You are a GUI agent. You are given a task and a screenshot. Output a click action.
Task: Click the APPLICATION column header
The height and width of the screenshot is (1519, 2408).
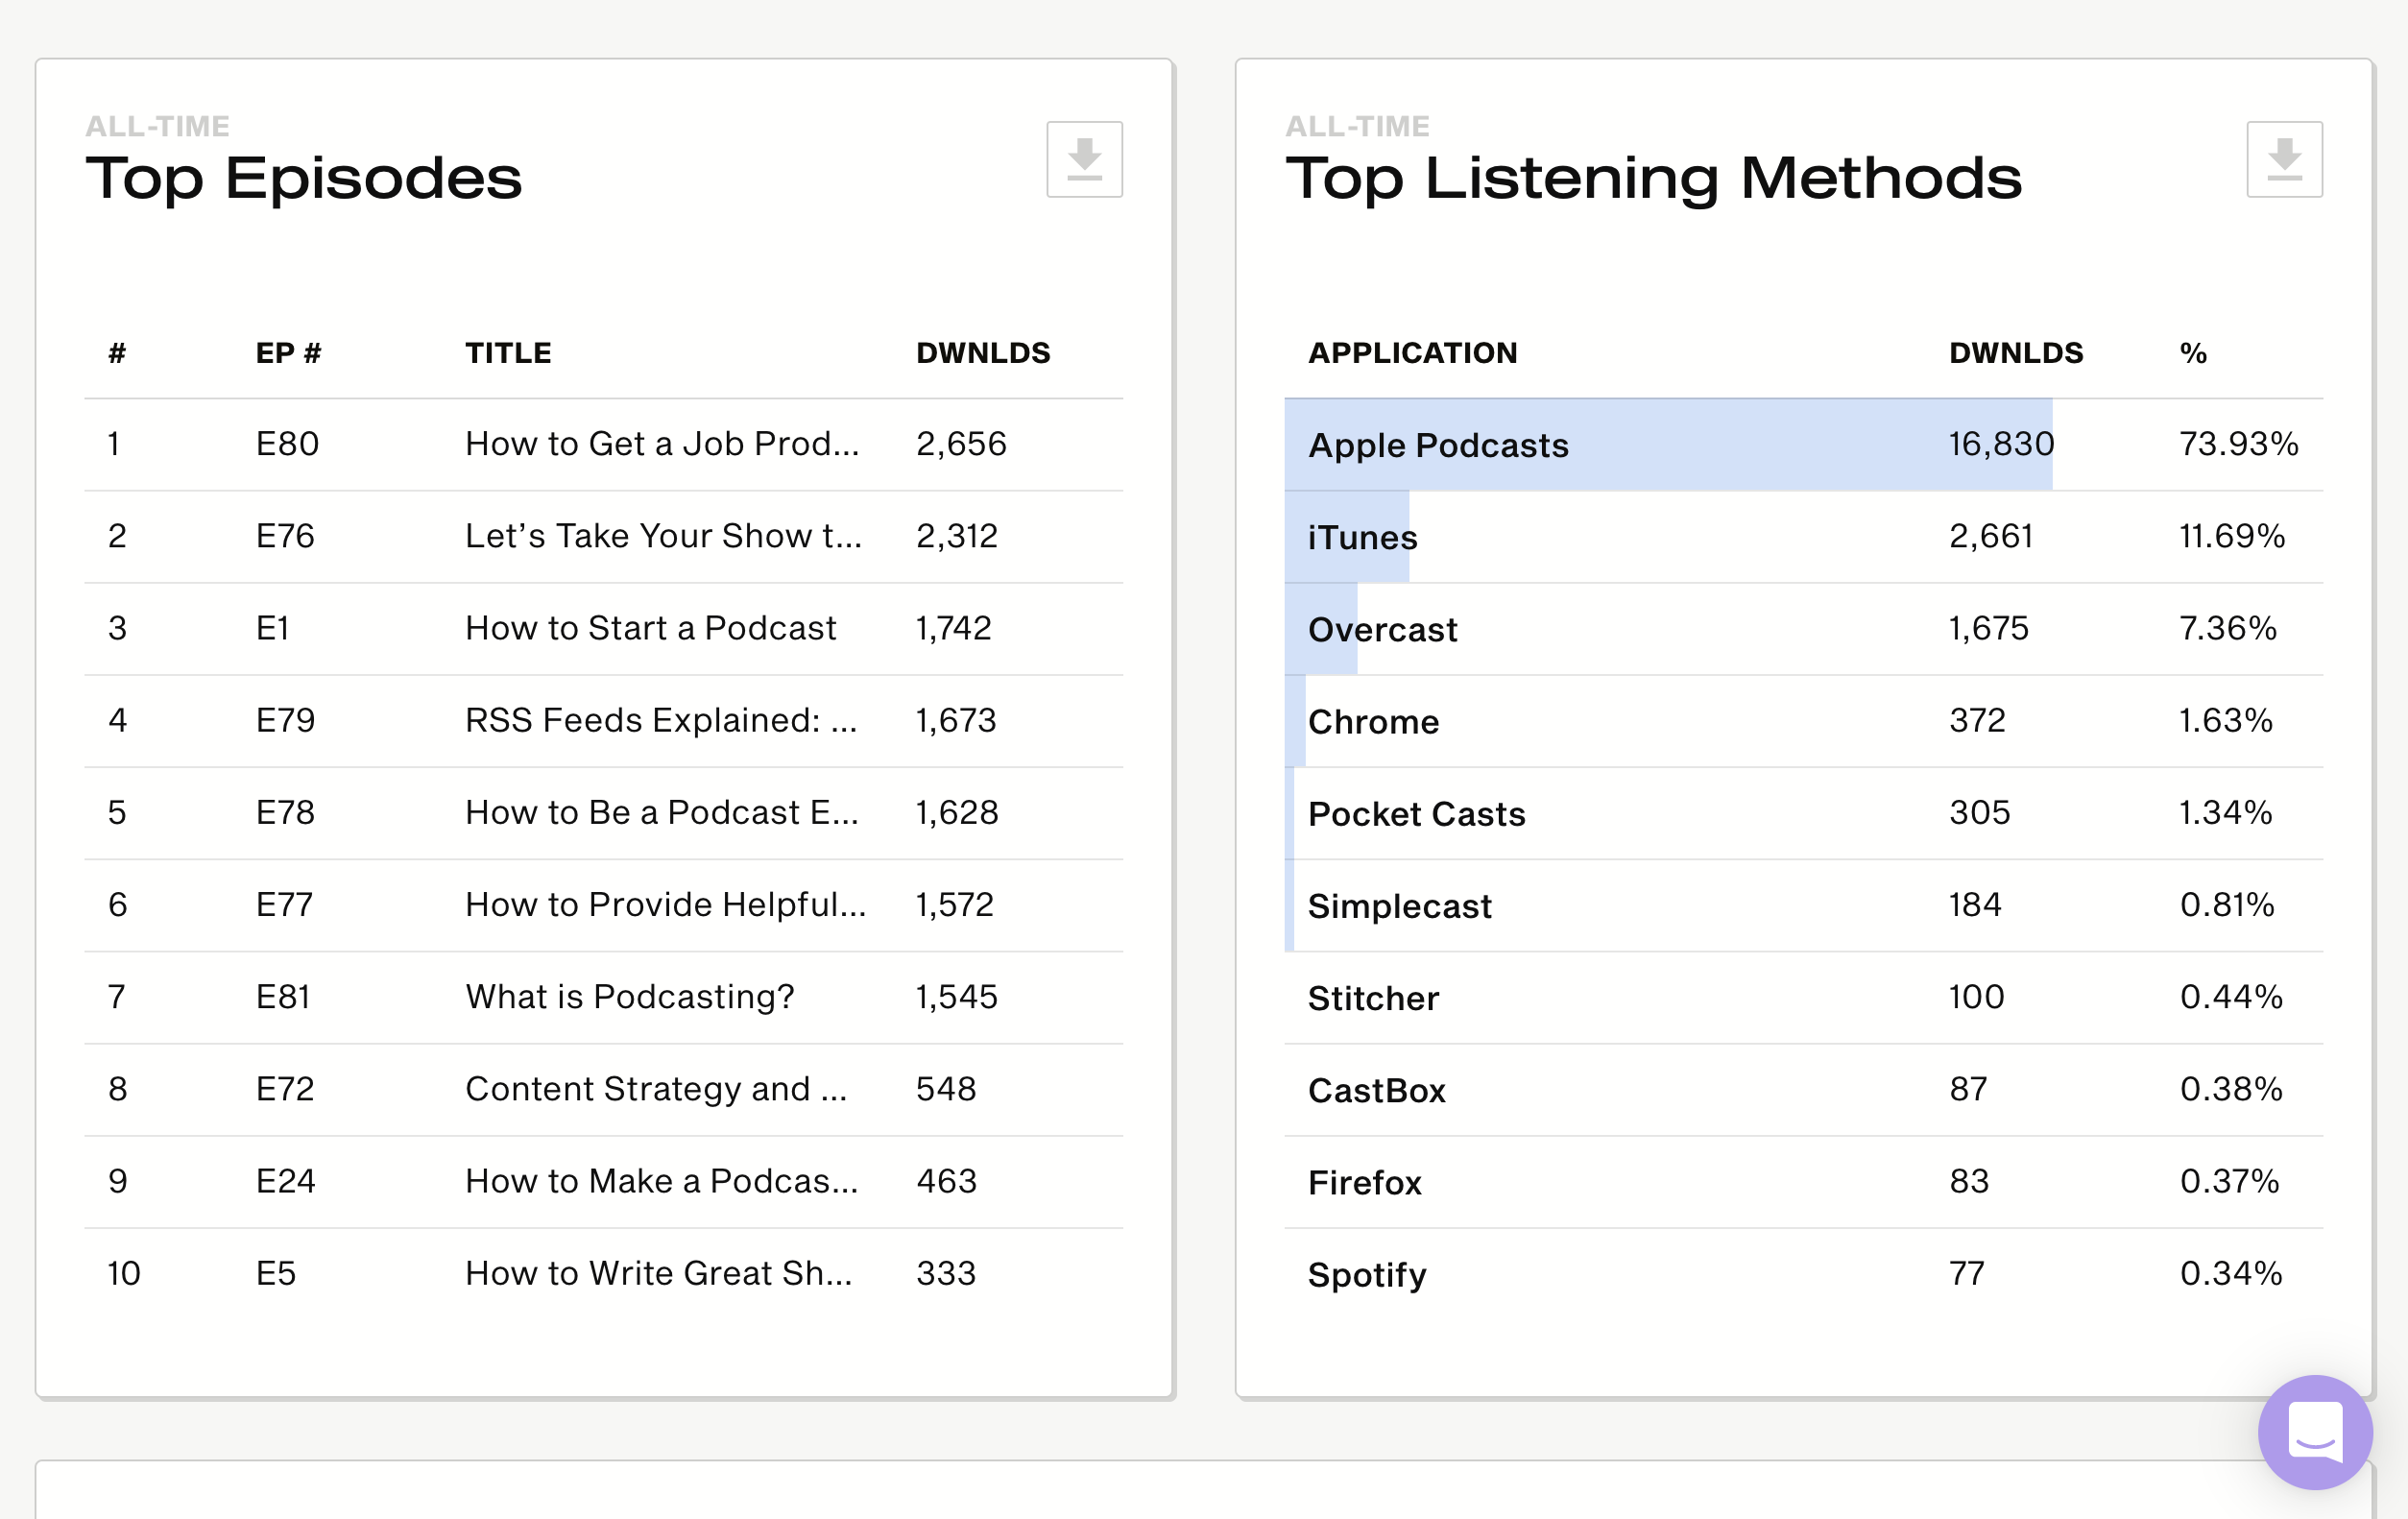[1412, 353]
